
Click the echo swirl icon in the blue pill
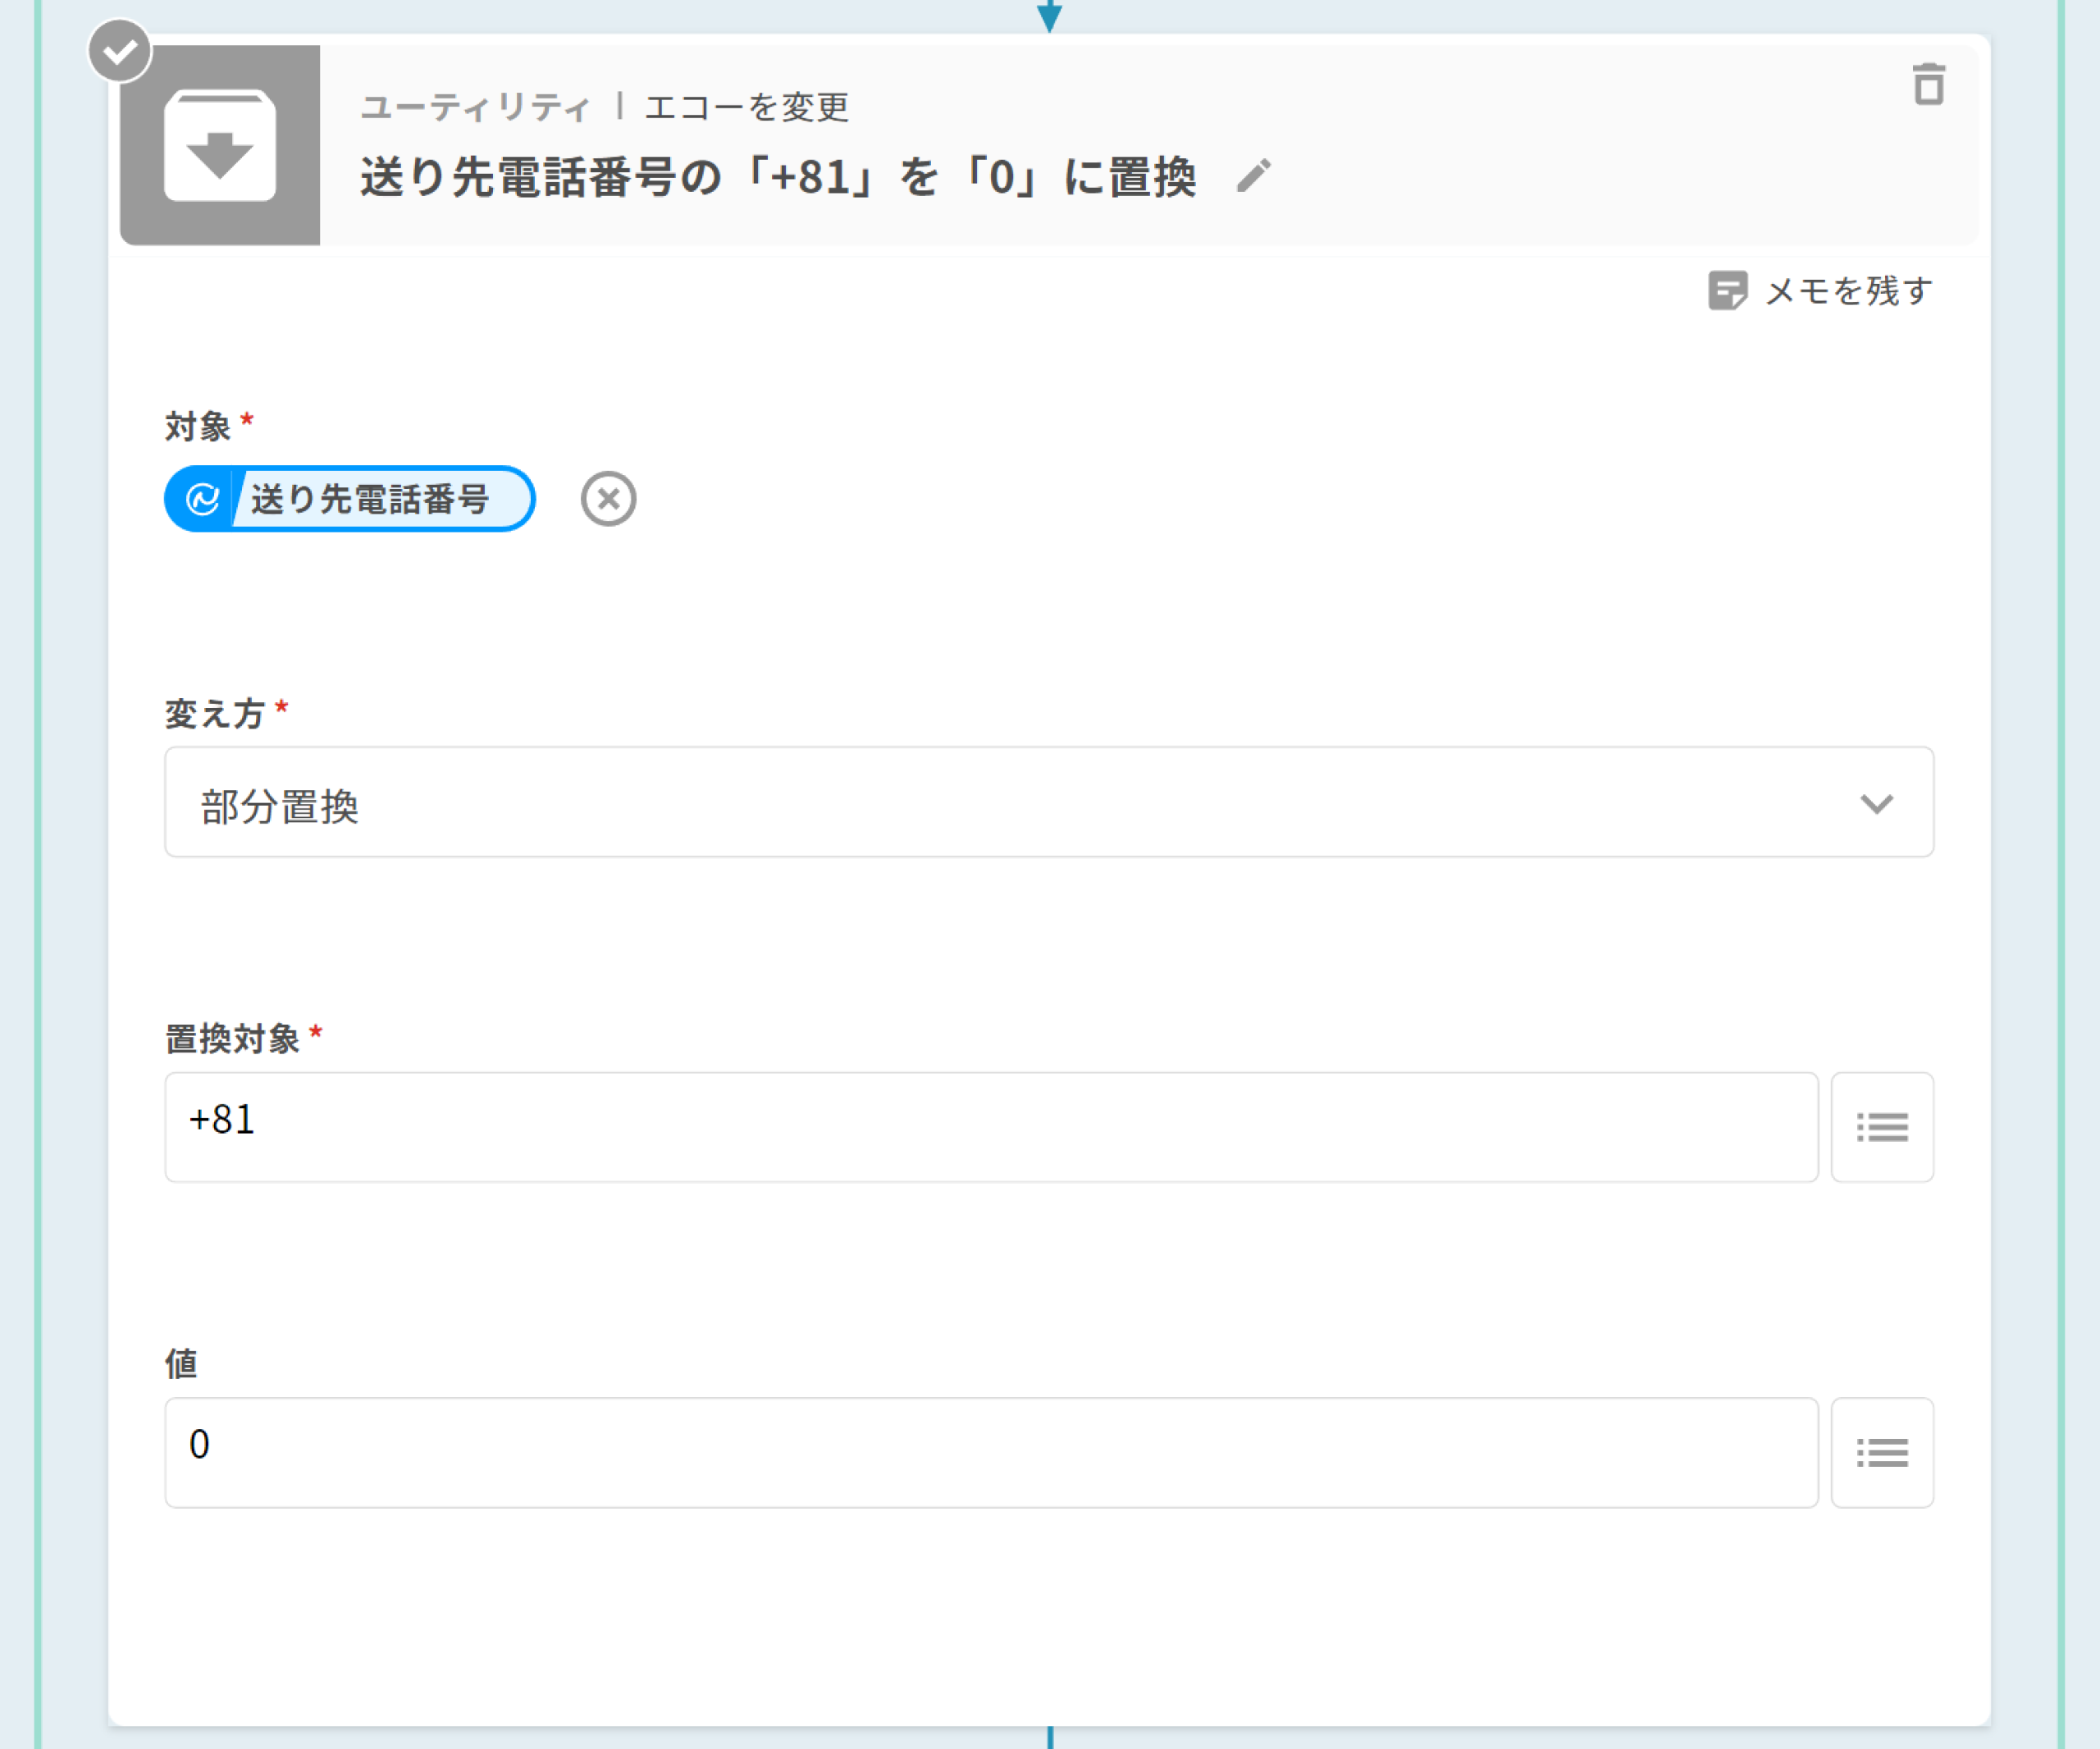coord(203,499)
